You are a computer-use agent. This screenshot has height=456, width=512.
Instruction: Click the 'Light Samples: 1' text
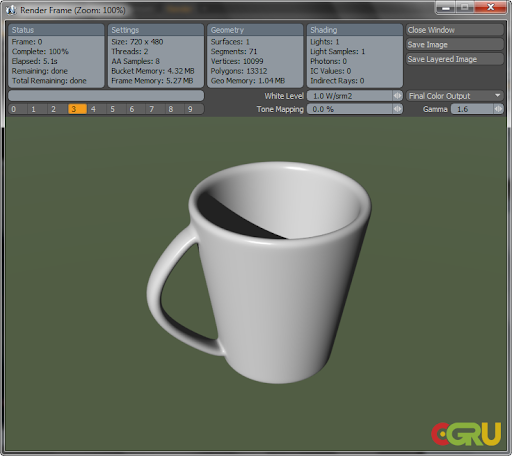tap(338, 52)
